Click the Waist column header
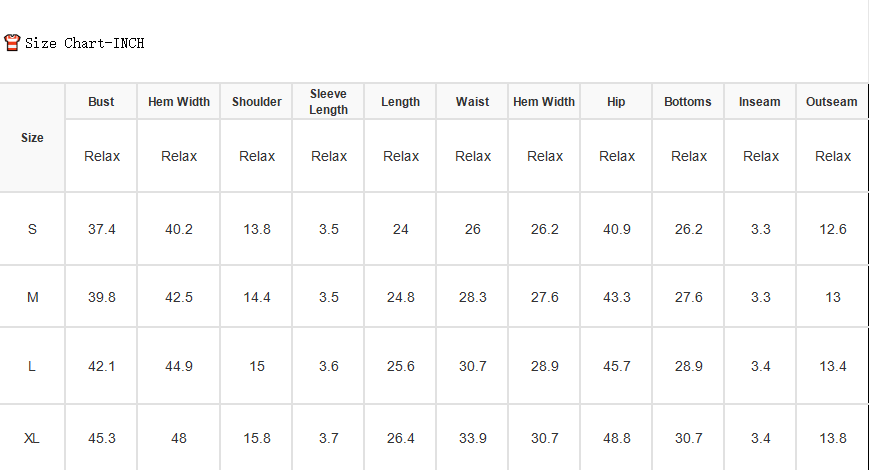 coord(472,102)
